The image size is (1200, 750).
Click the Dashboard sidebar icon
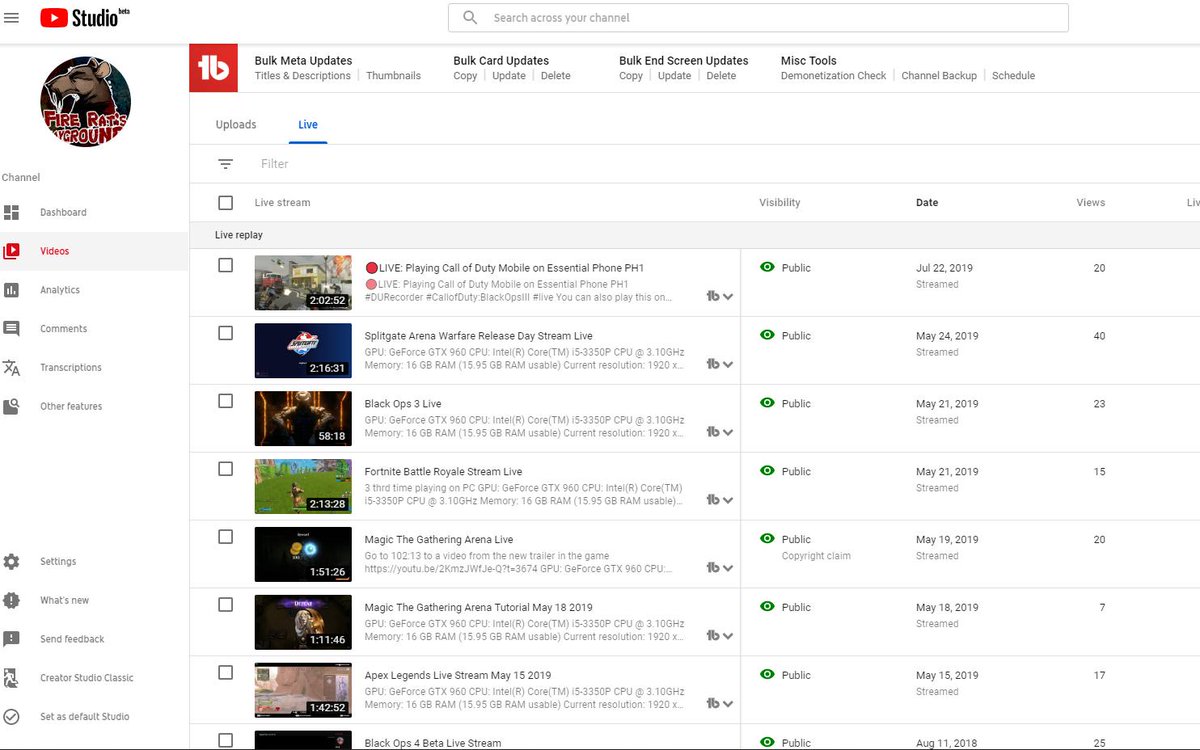pyautogui.click(x=11, y=212)
